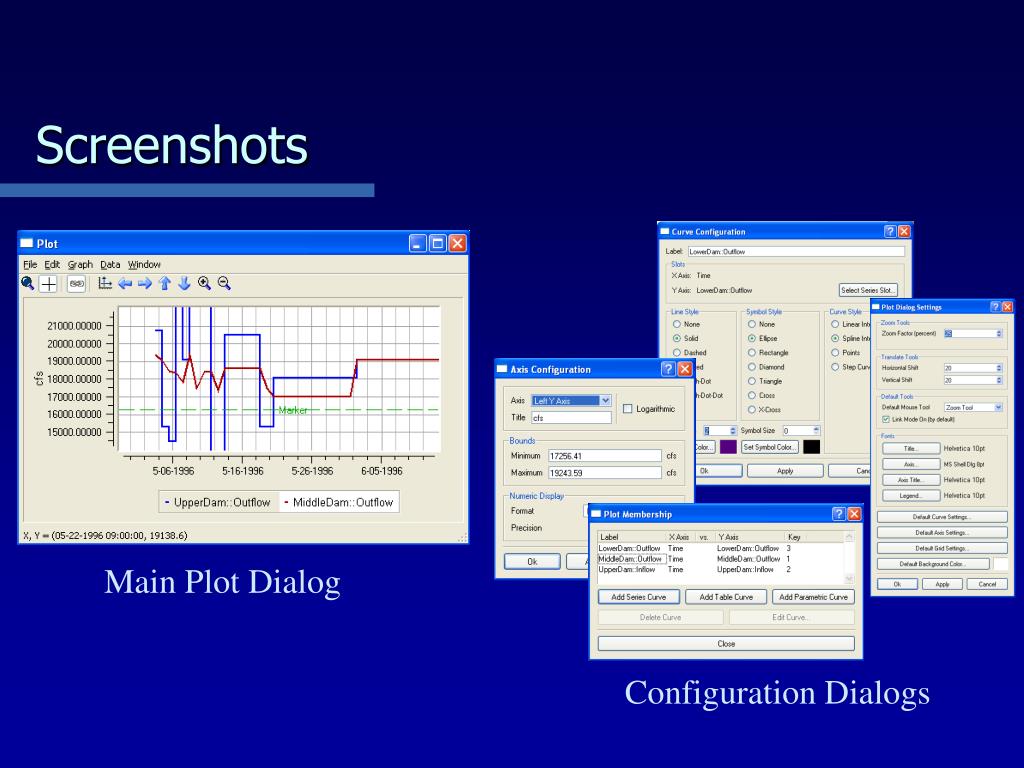Click the Minimum bounds input field
Image resolution: width=1024 pixels, height=768 pixels.
[x=604, y=456]
